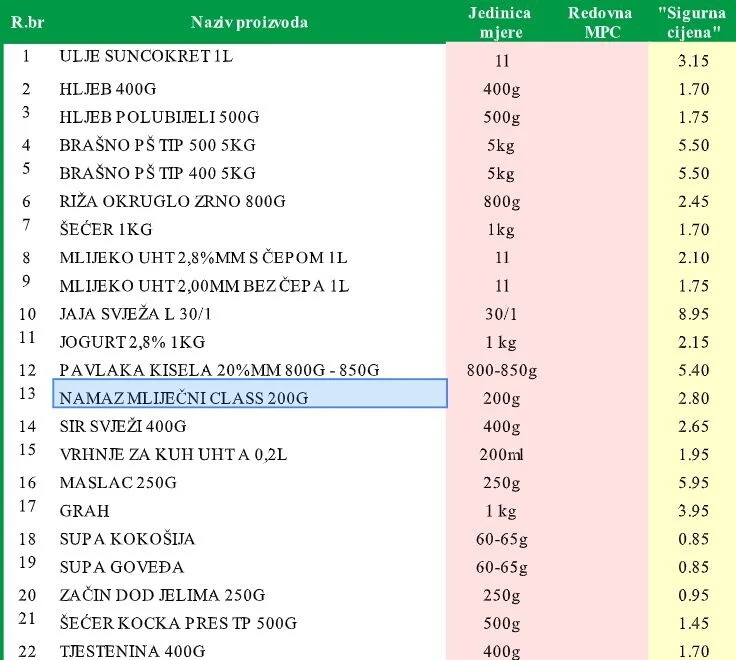This screenshot has width=736, height=660.
Task: Click the SUPA KOKOŠIJA product cell
Action: click(249, 539)
